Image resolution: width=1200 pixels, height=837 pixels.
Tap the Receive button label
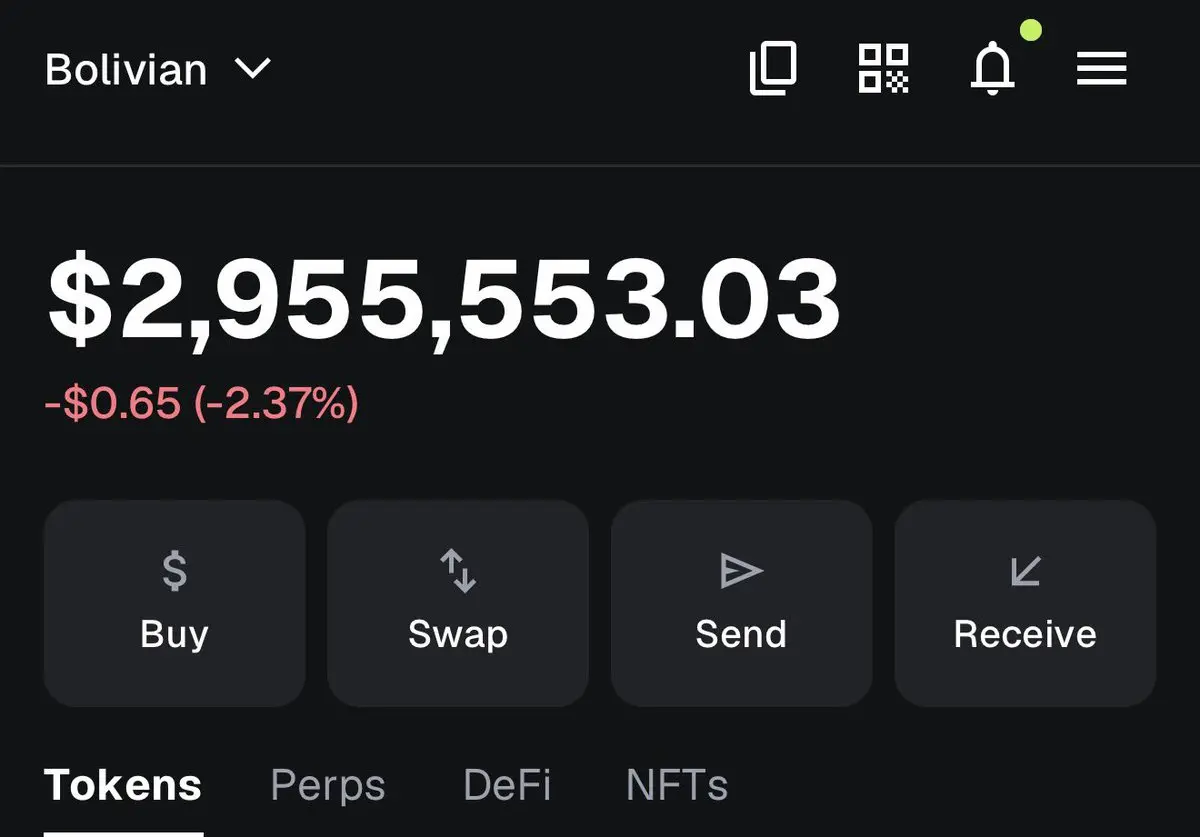click(x=1025, y=634)
